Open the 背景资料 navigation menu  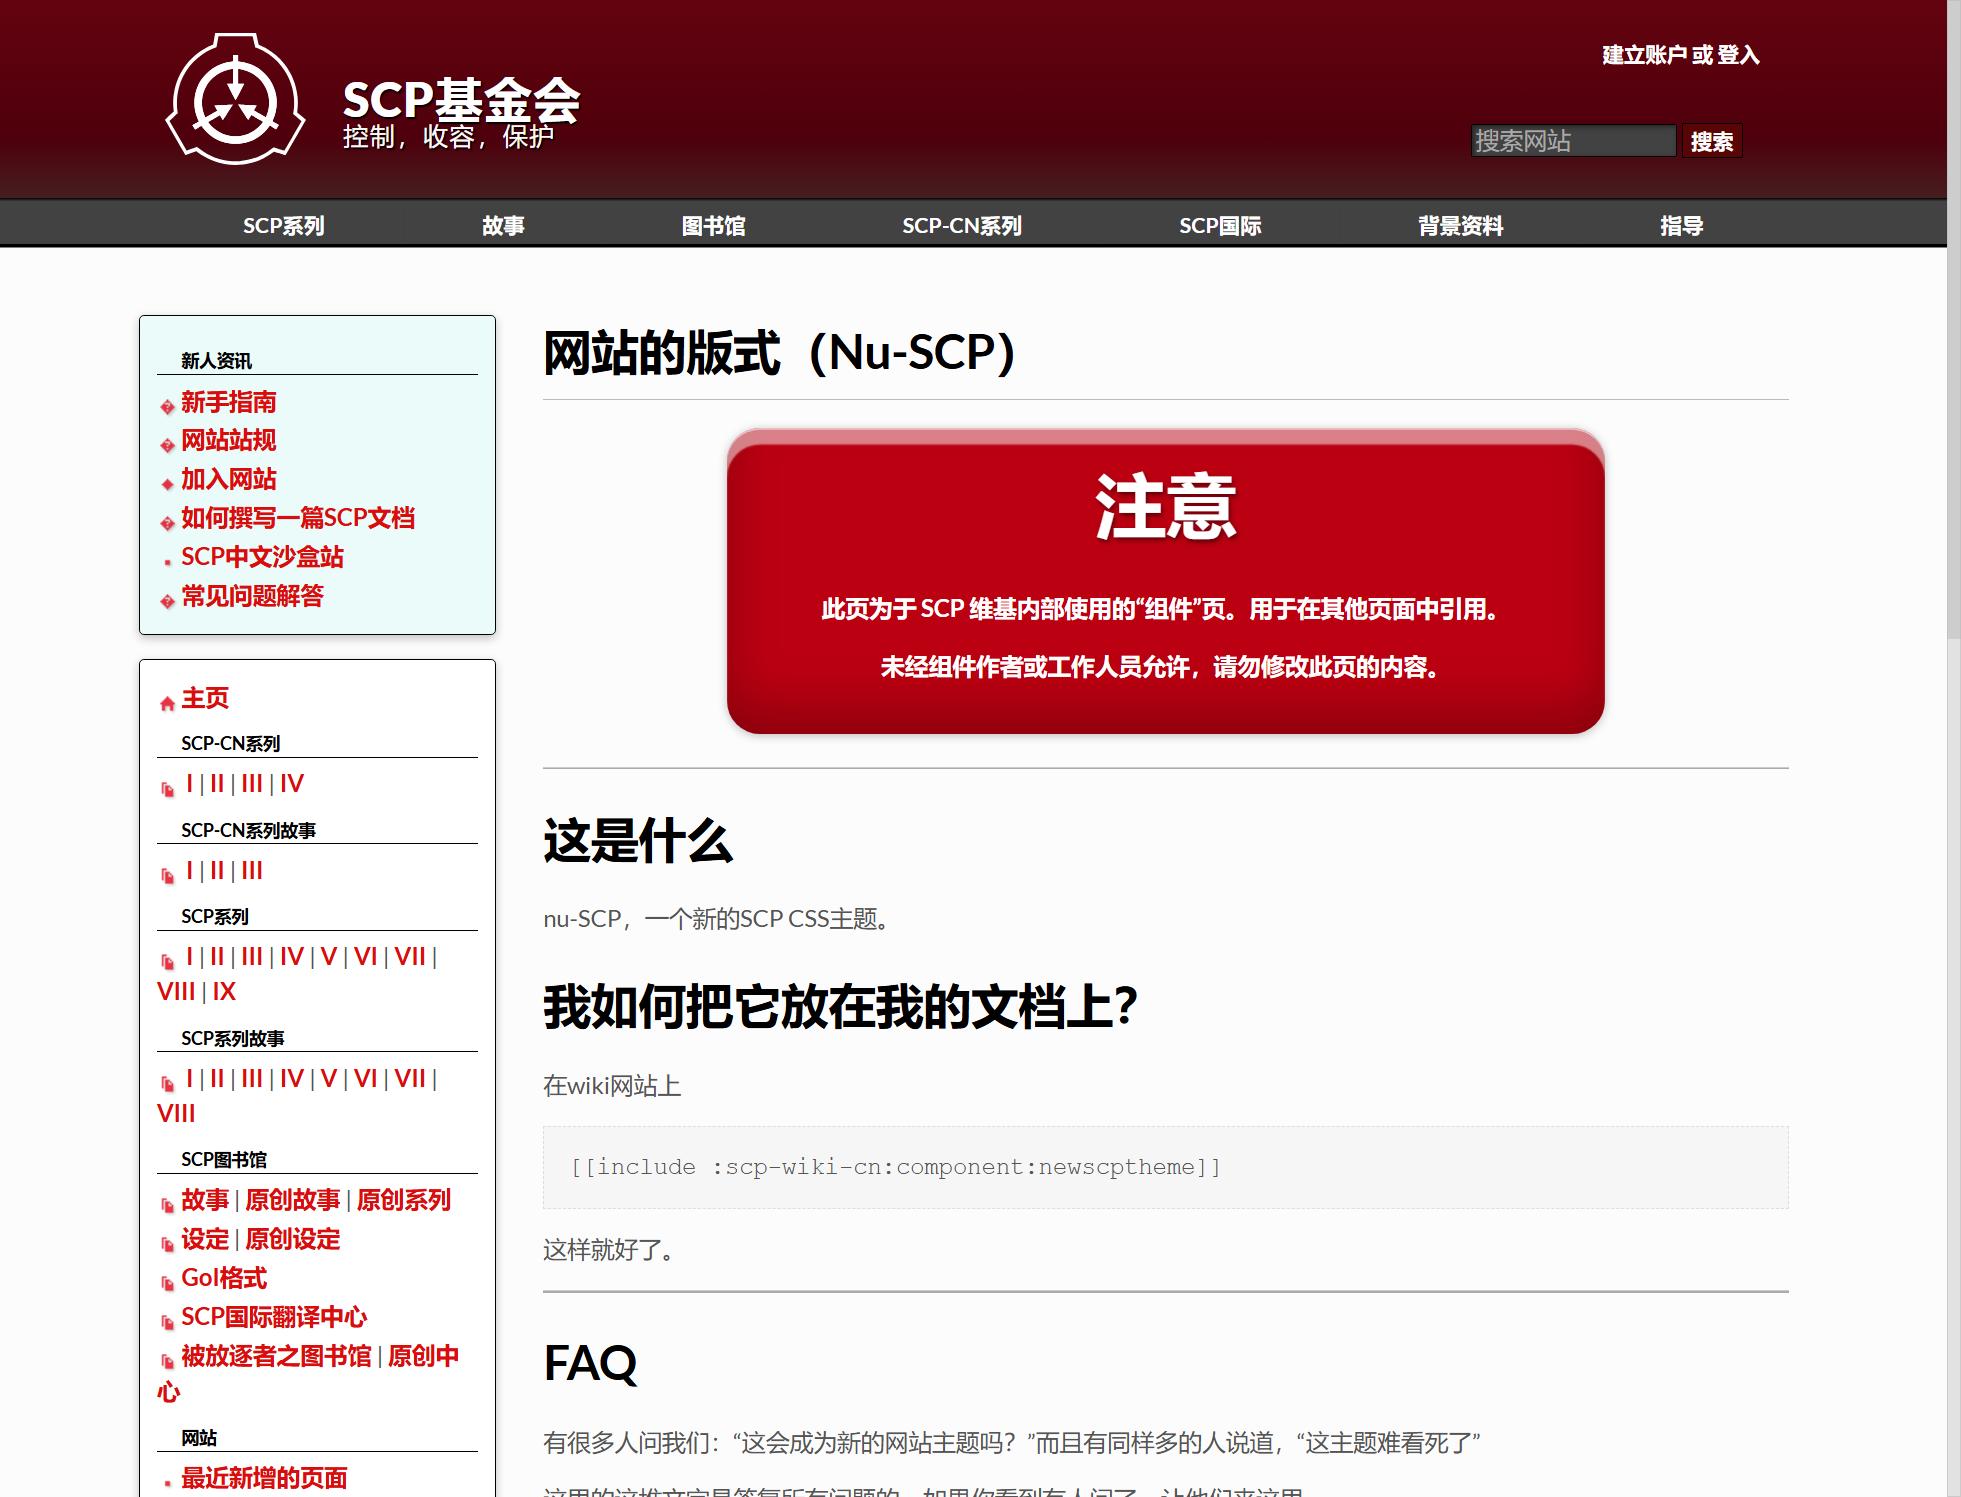click(x=1460, y=226)
